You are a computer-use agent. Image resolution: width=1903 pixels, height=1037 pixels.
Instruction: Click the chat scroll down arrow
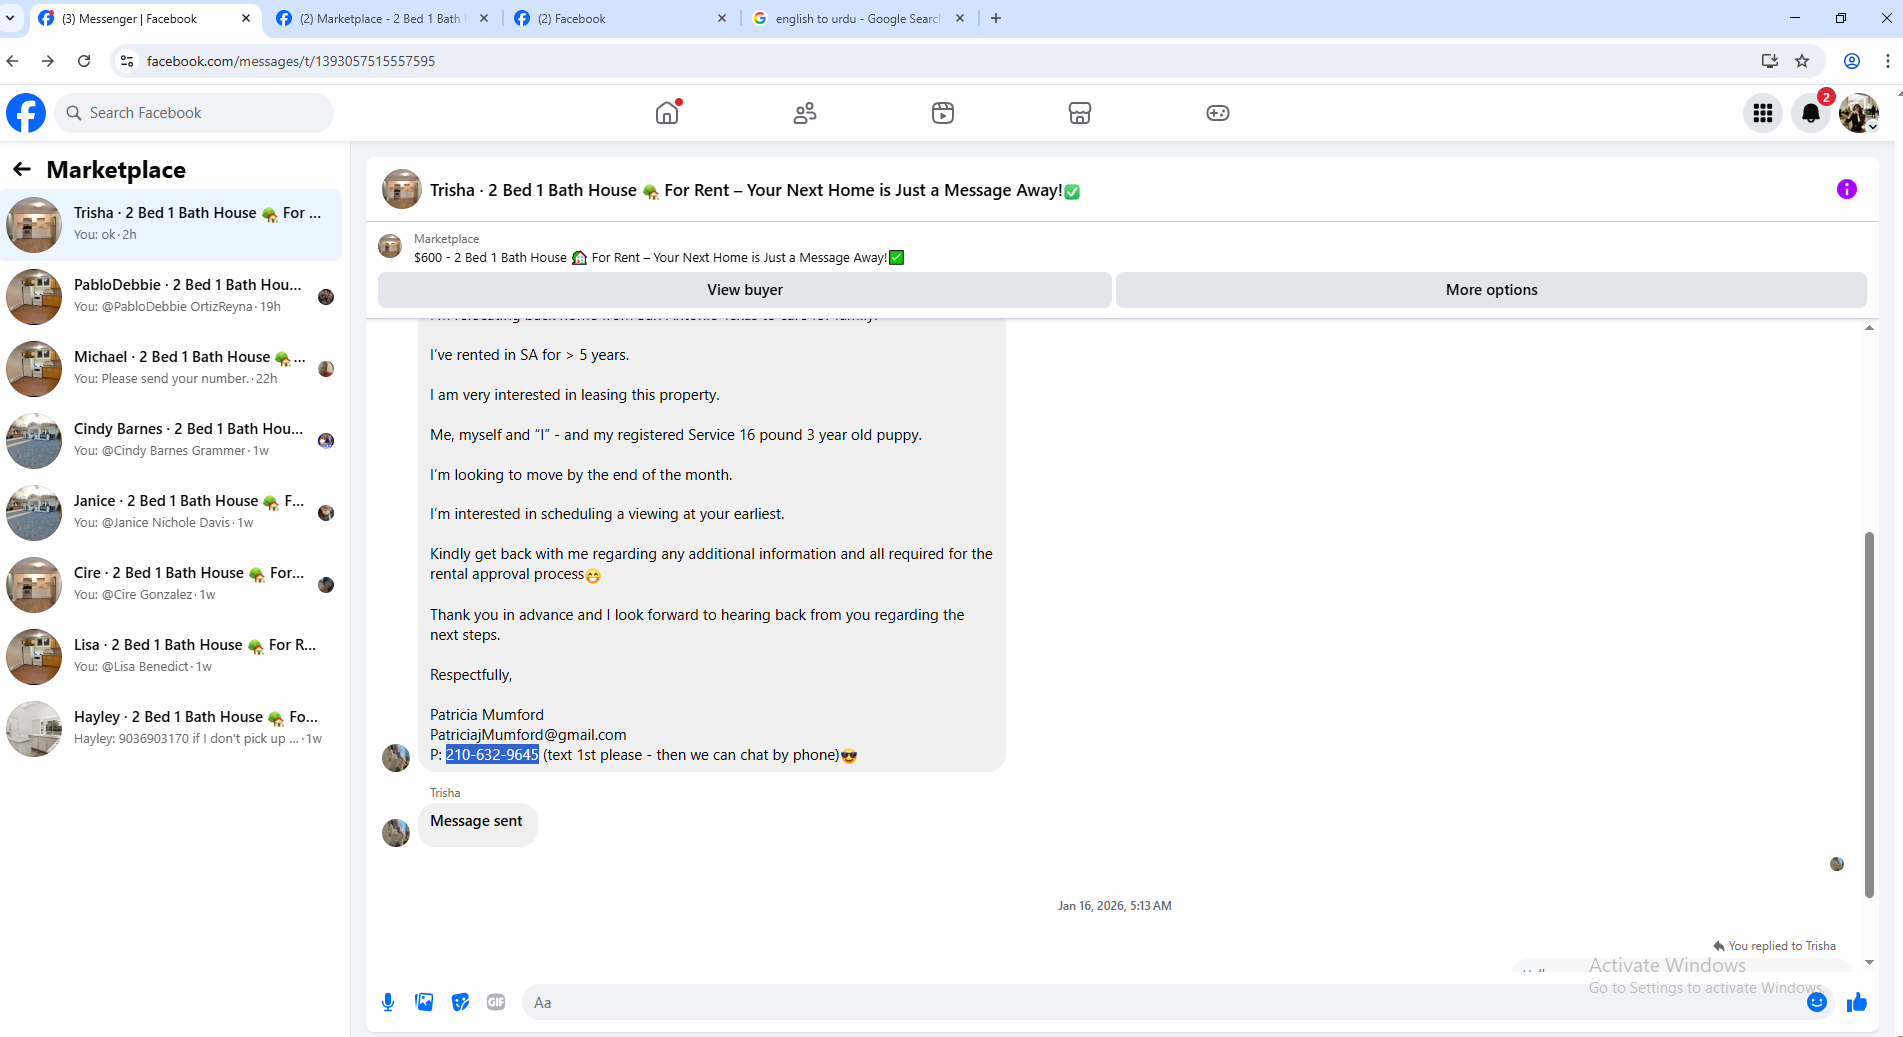[1869, 962]
